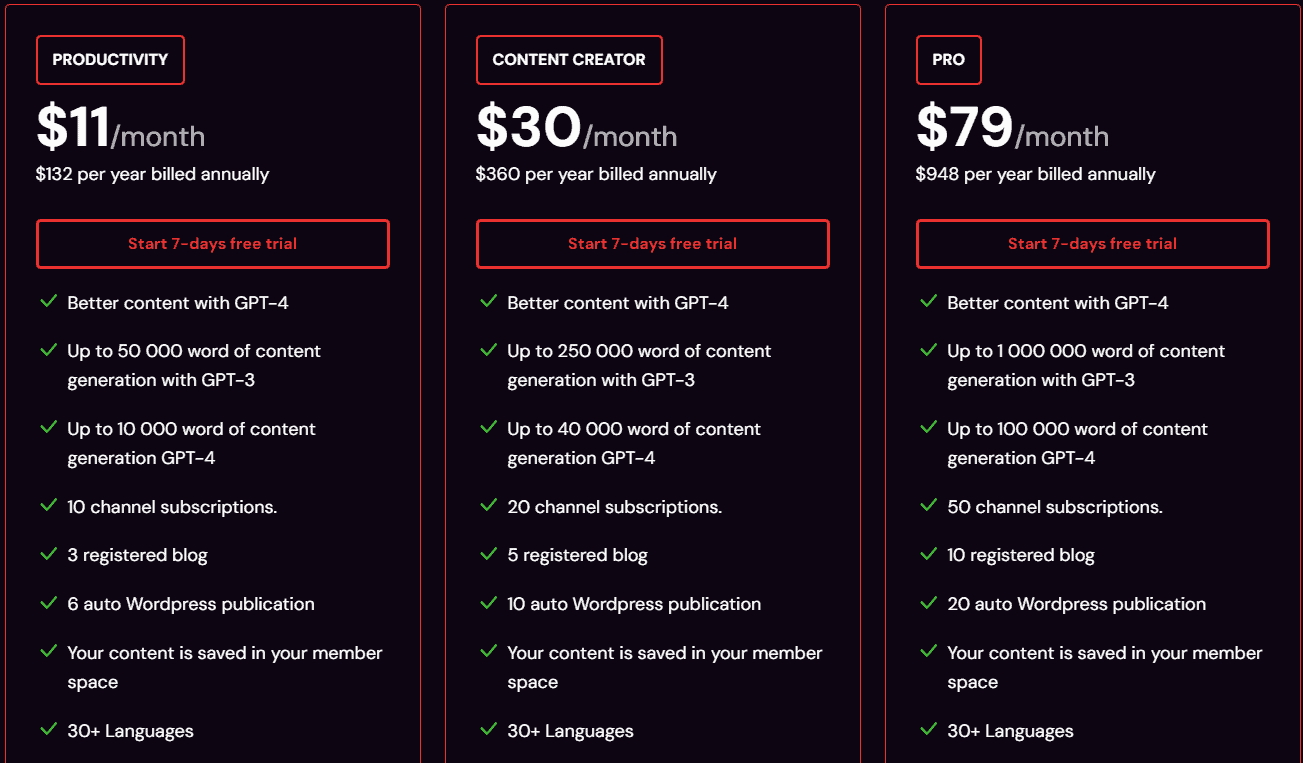Screen dimensions: 1303x763
Task: Select the checkmark next to 20 channel subscriptions
Action: (488, 507)
